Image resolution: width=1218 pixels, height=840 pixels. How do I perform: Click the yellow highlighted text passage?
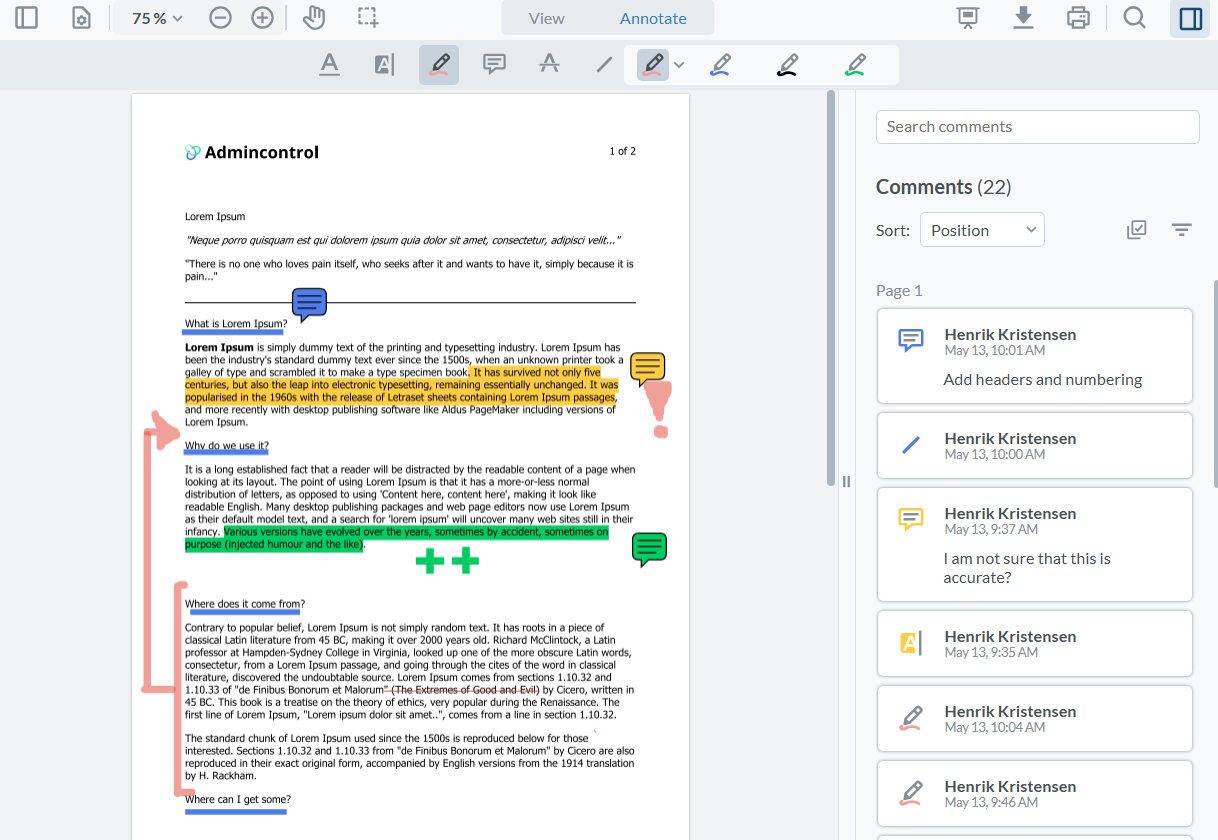(x=401, y=385)
